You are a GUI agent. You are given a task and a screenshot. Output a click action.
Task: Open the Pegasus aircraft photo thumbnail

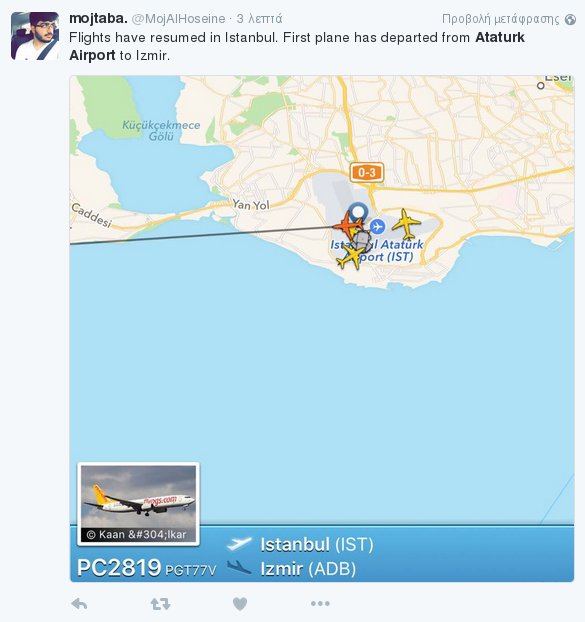point(138,504)
